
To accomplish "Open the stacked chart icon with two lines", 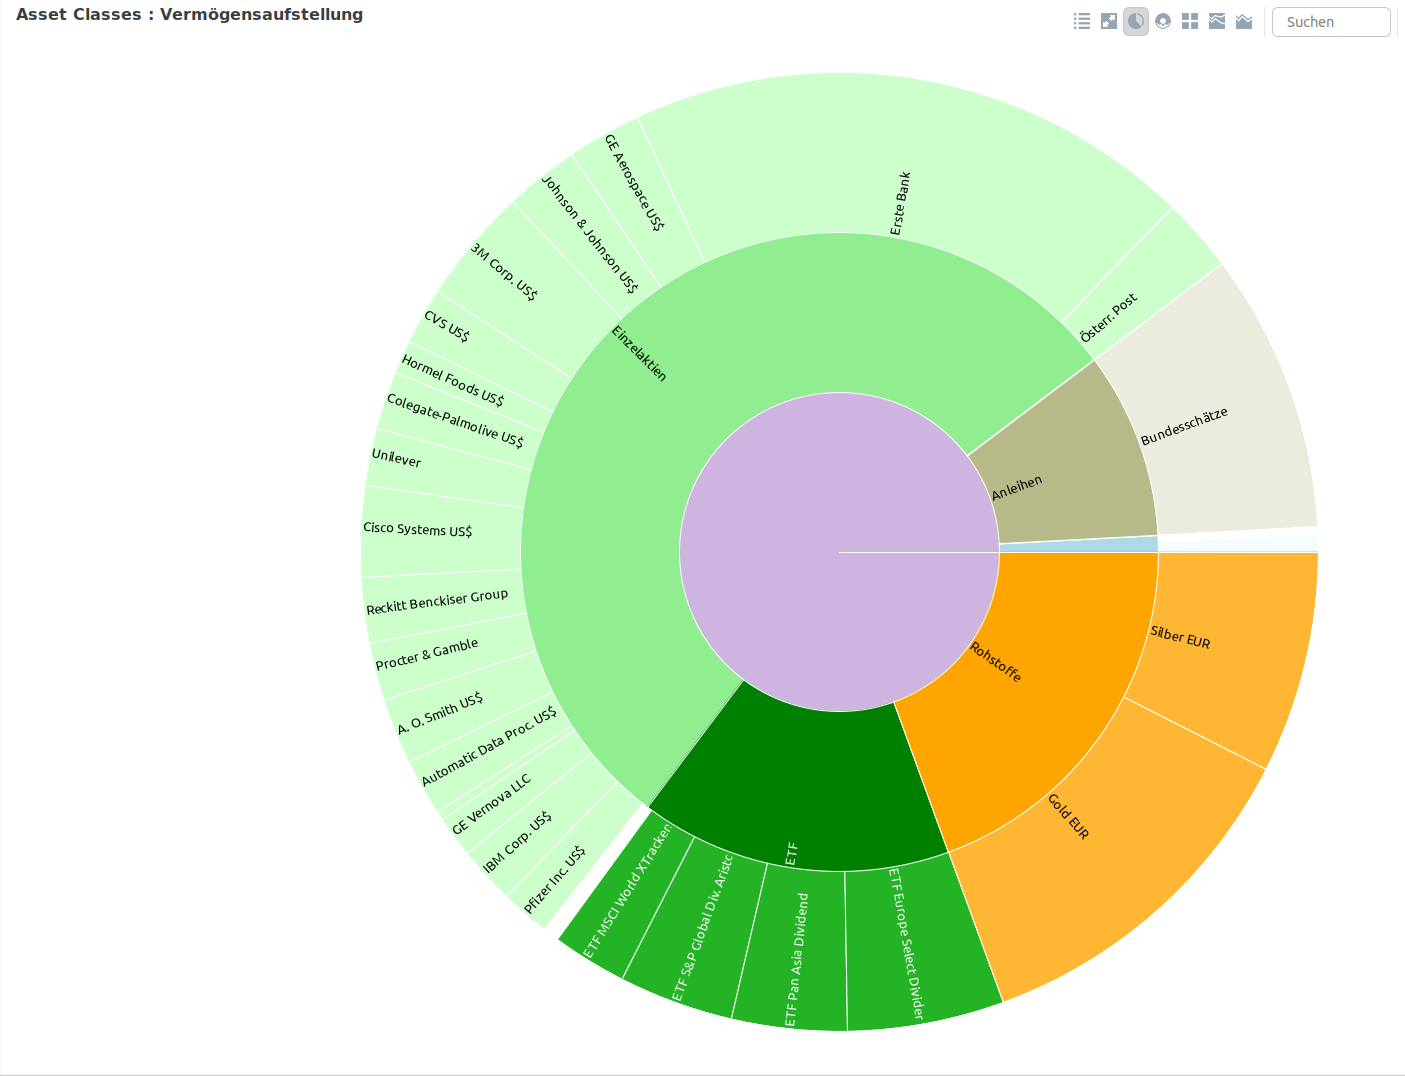I will 1217,21.
